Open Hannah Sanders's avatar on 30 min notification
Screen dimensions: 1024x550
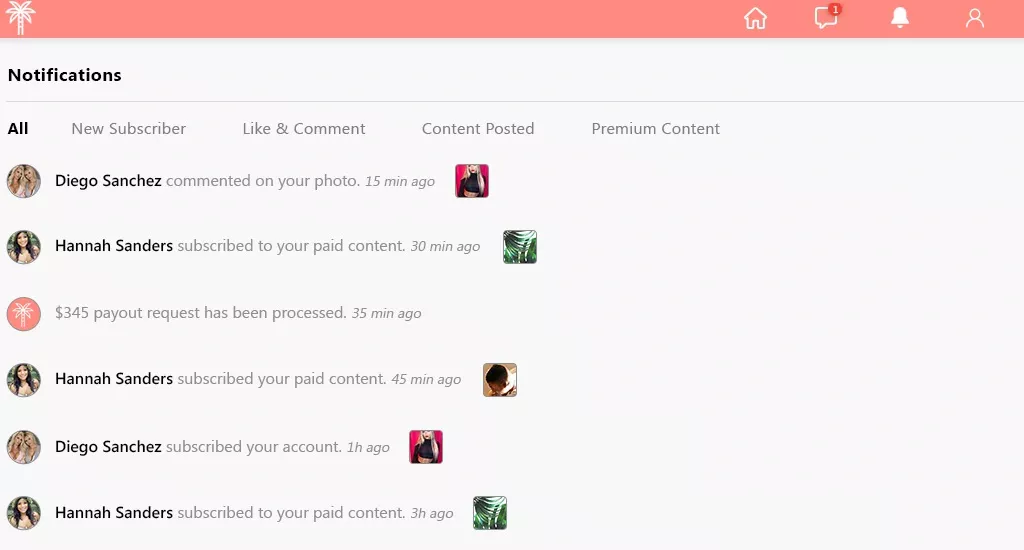[24, 247]
